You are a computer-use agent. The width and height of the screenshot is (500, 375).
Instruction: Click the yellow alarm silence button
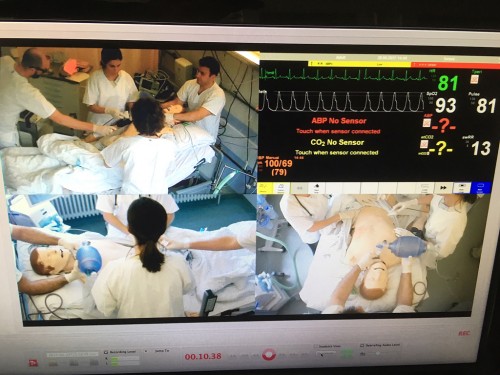264,188
